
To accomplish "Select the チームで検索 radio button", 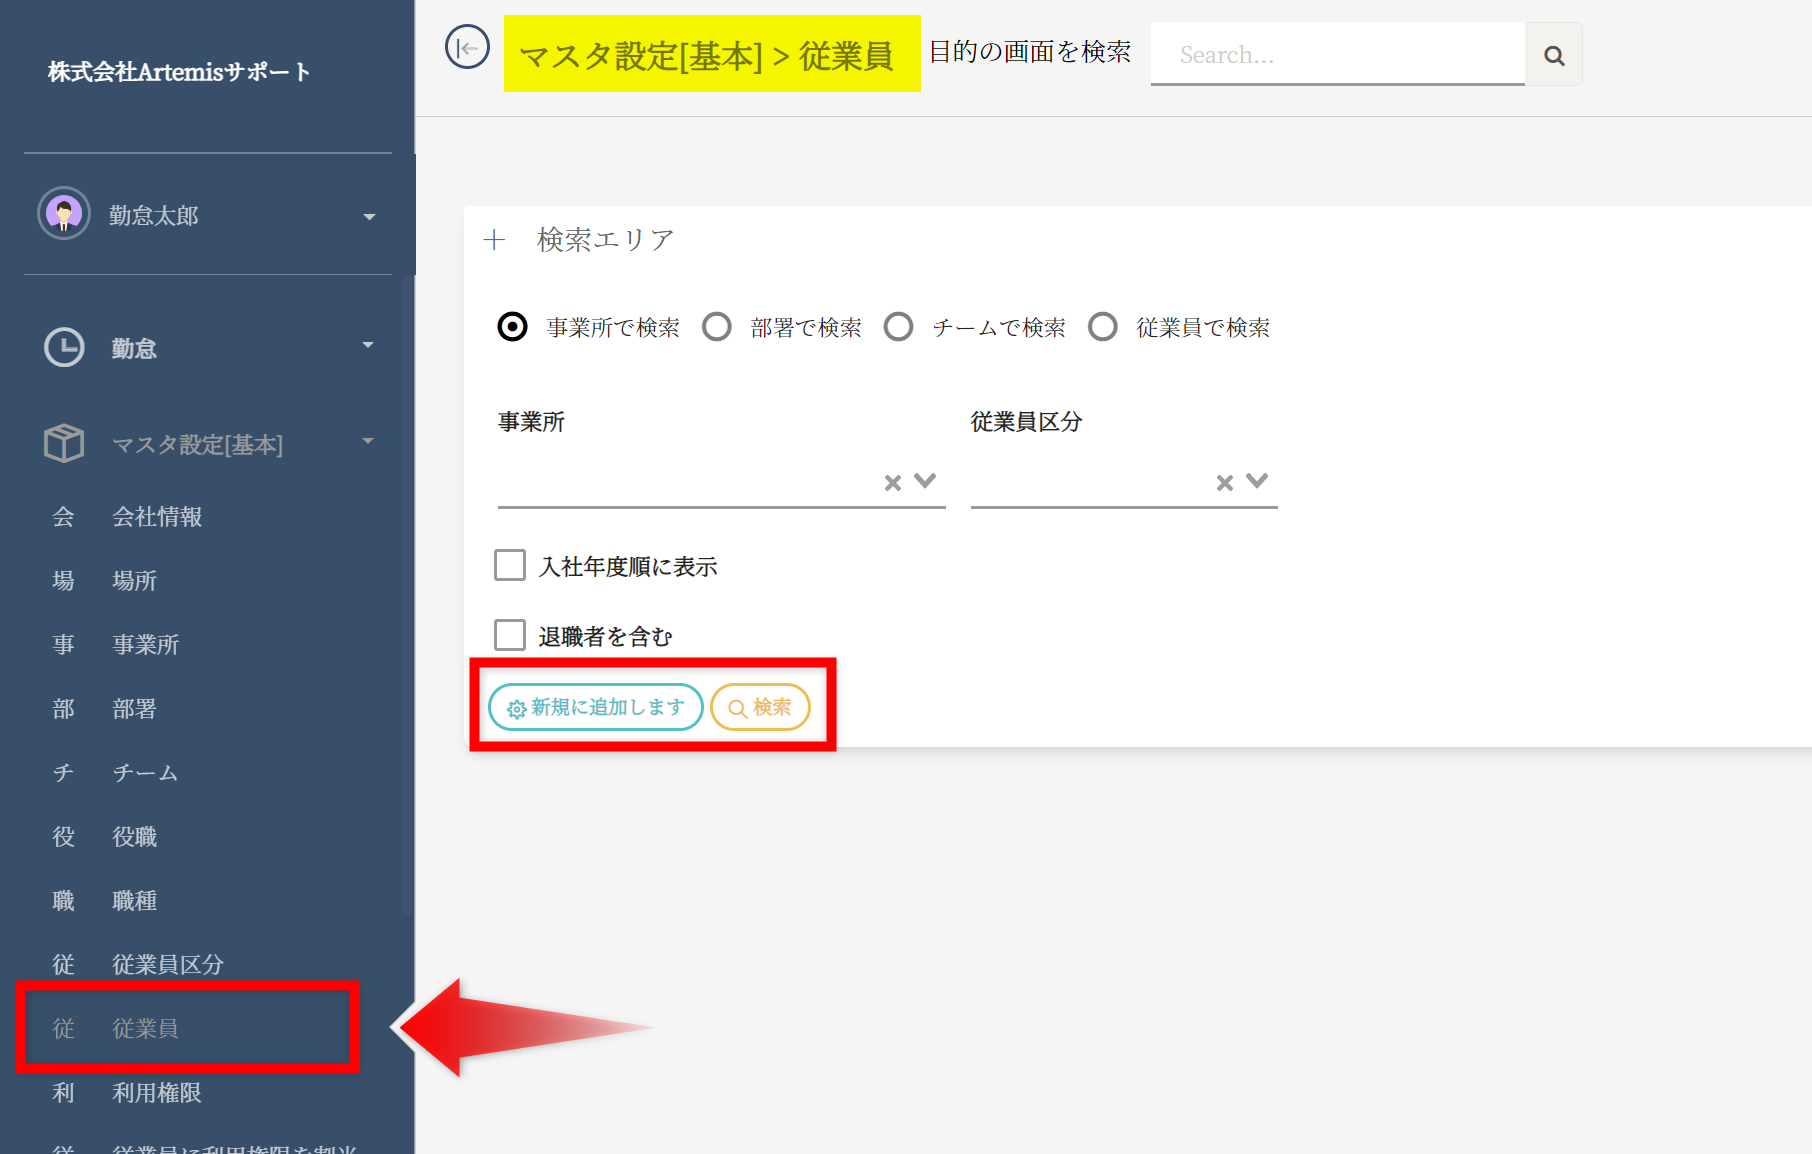I will pos(899,327).
